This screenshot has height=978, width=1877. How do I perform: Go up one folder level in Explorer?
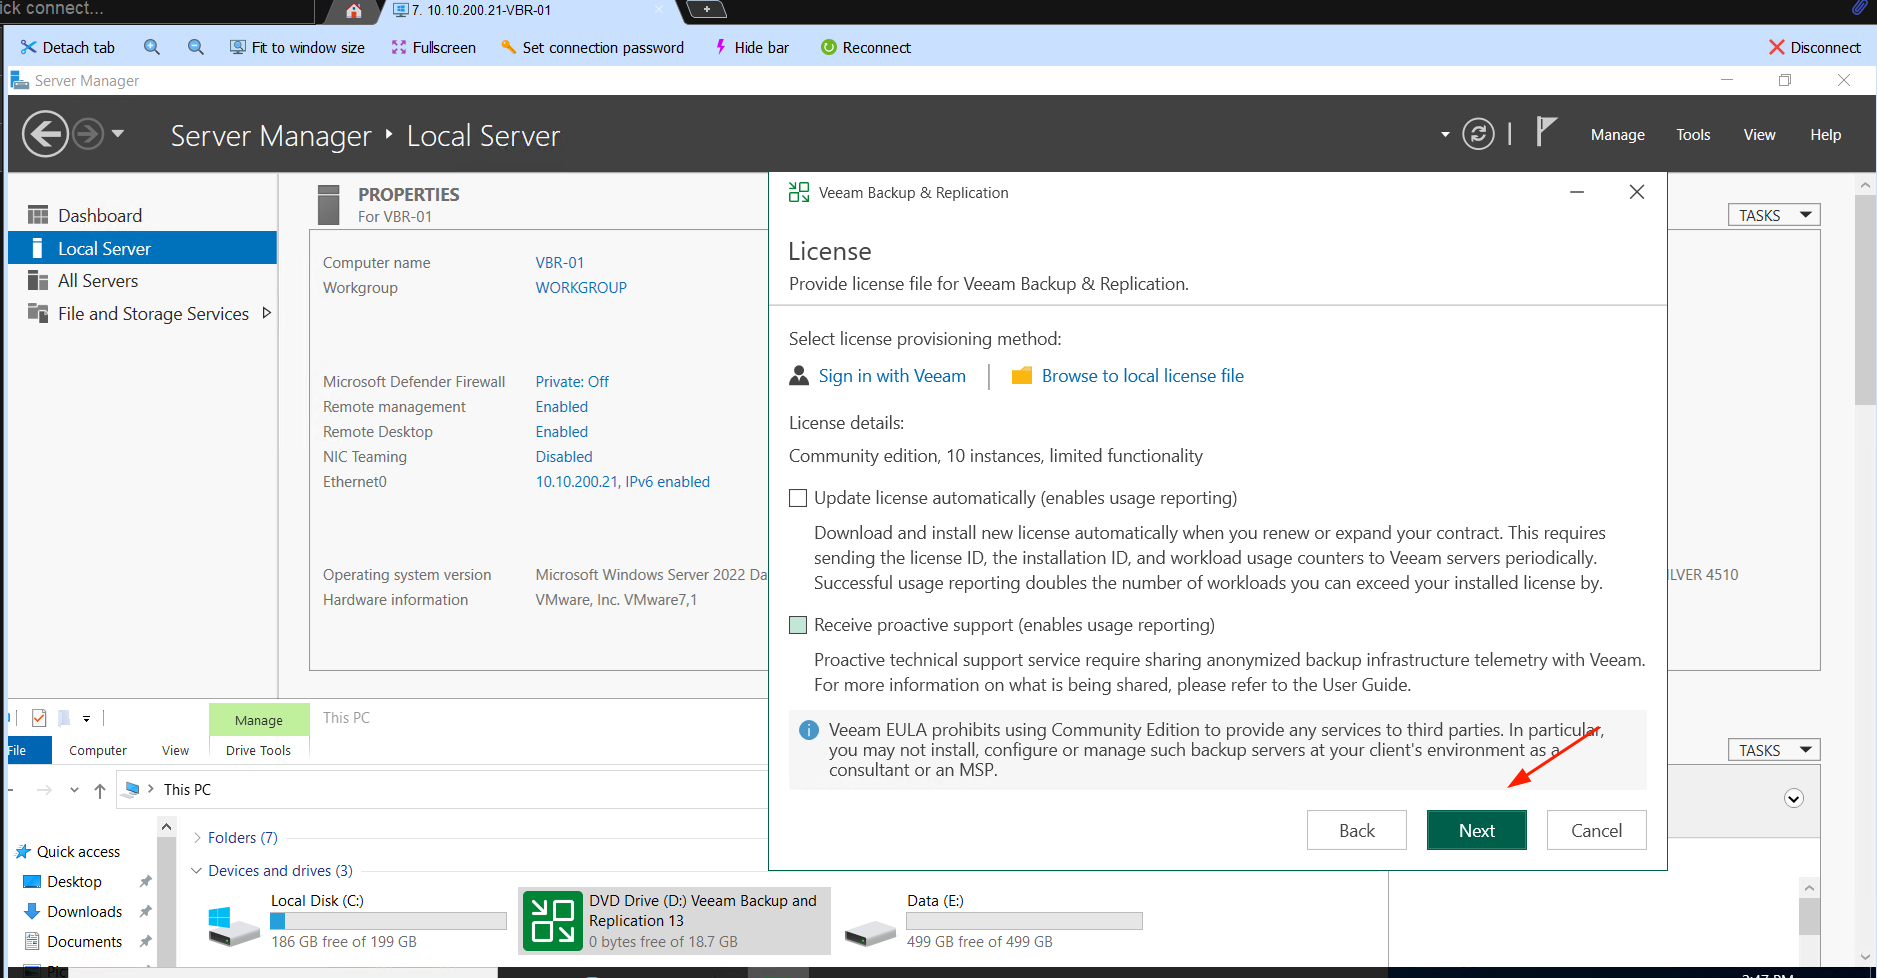pos(100,790)
